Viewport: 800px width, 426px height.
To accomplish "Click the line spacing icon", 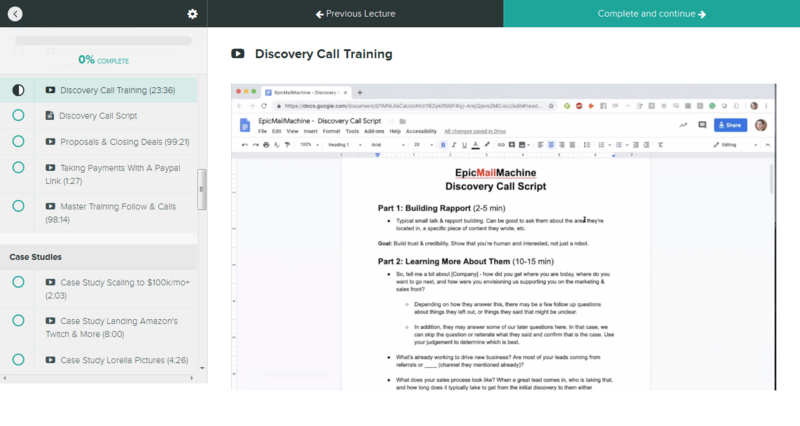I will pos(587,145).
